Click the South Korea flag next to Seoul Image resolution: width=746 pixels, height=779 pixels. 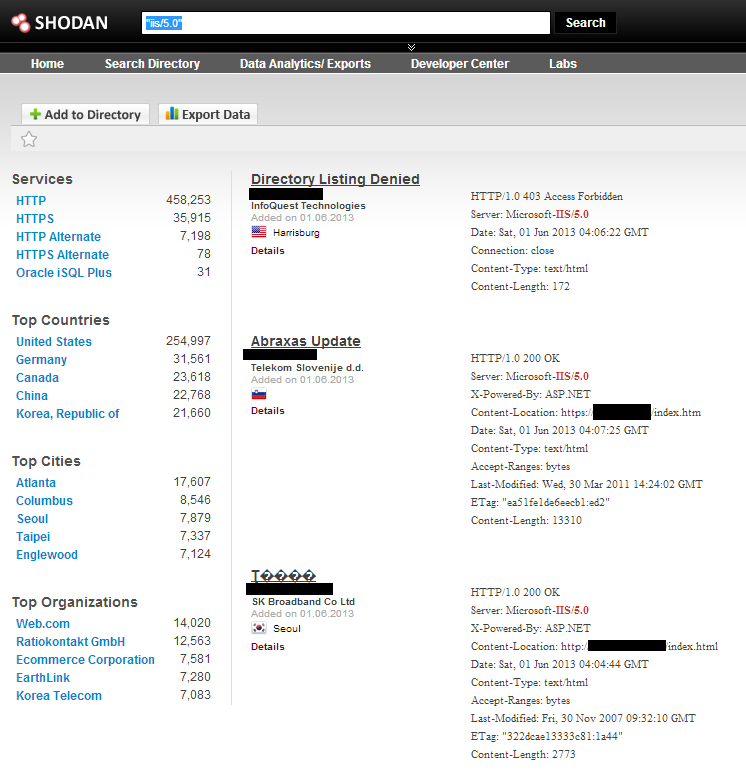pyautogui.click(x=259, y=628)
